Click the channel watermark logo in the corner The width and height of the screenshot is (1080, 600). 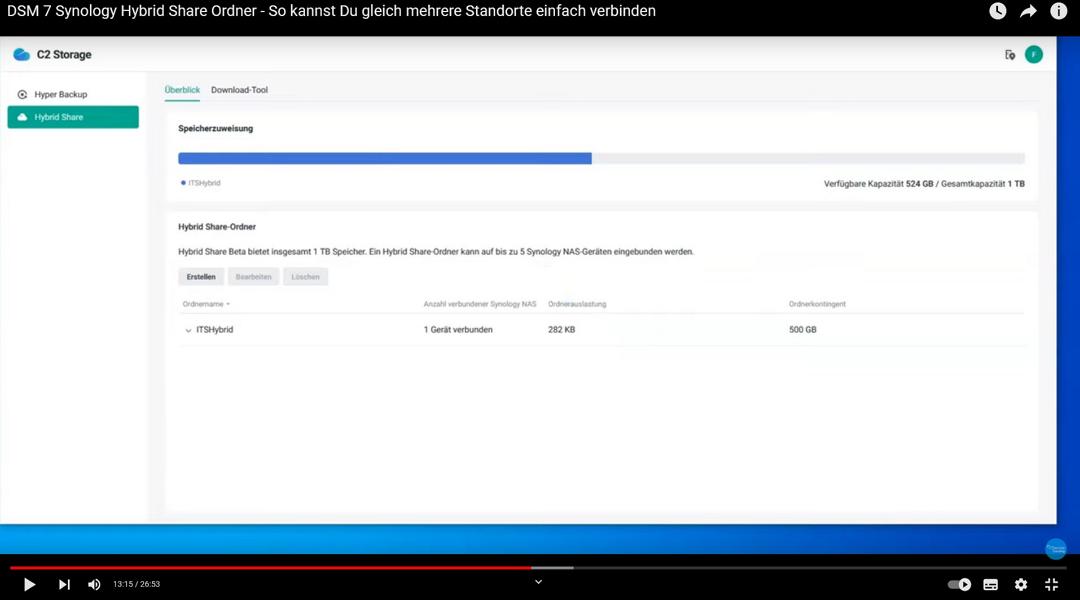tap(1055, 548)
